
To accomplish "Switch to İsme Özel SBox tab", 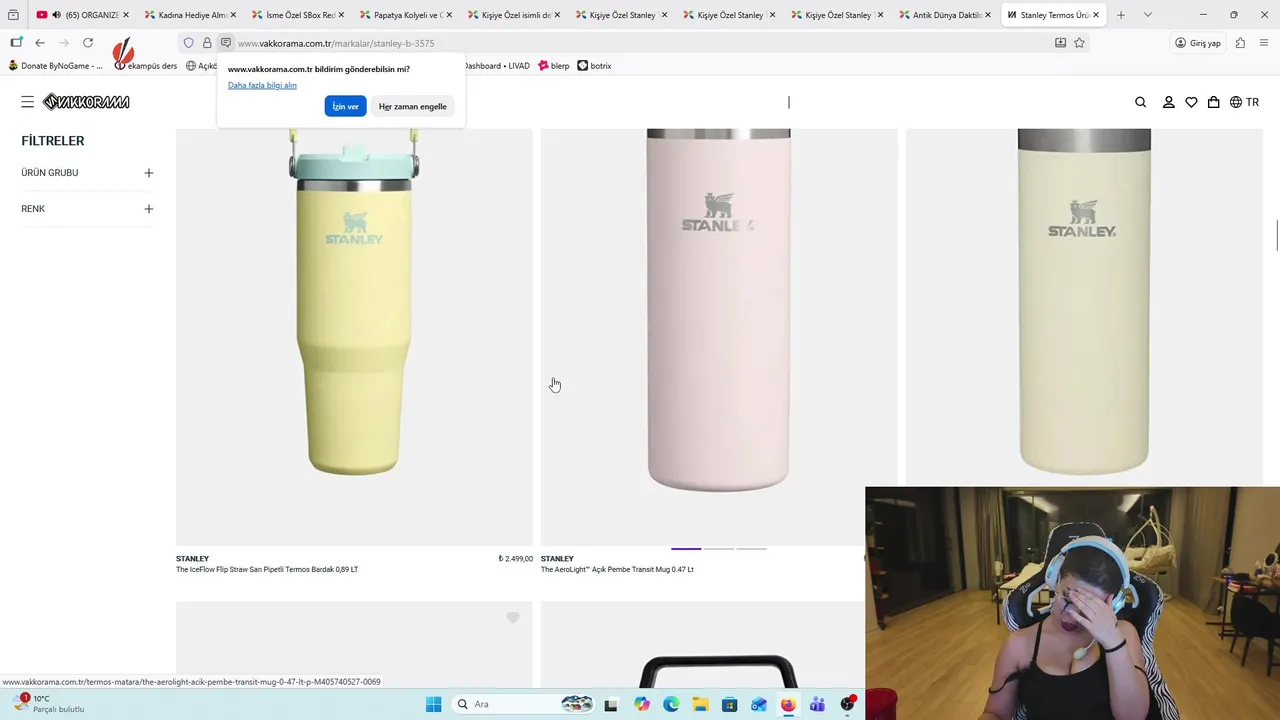I will [298, 15].
